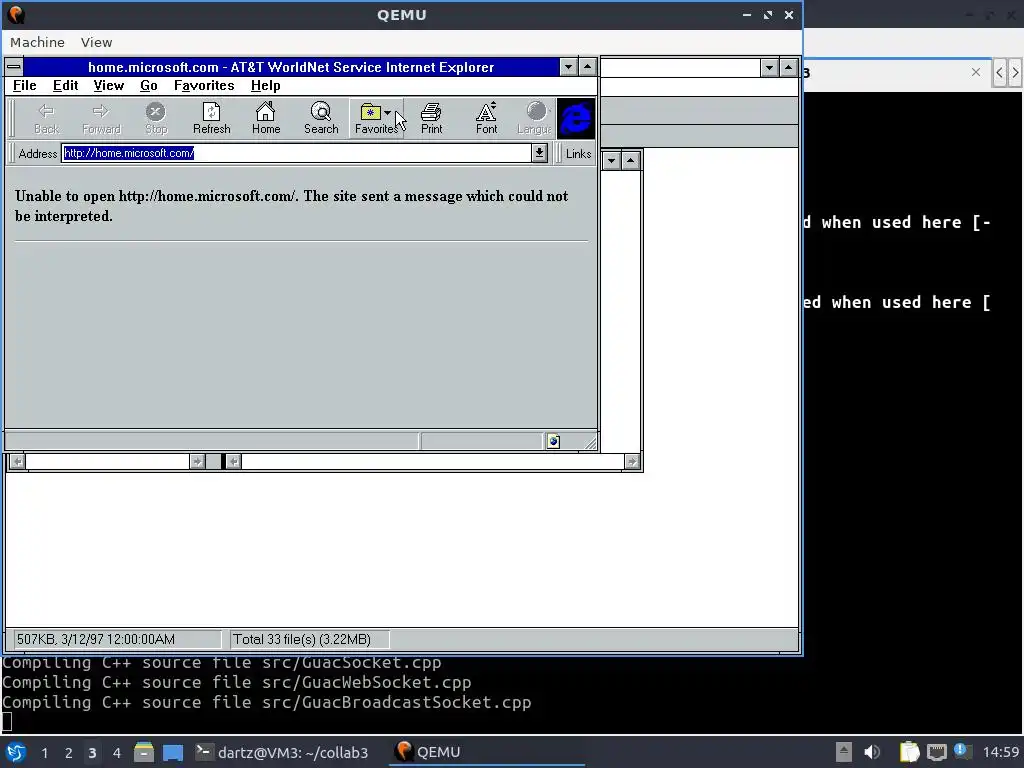Click the Font size toolbar icon
Image resolution: width=1024 pixels, height=768 pixels.
[486, 118]
